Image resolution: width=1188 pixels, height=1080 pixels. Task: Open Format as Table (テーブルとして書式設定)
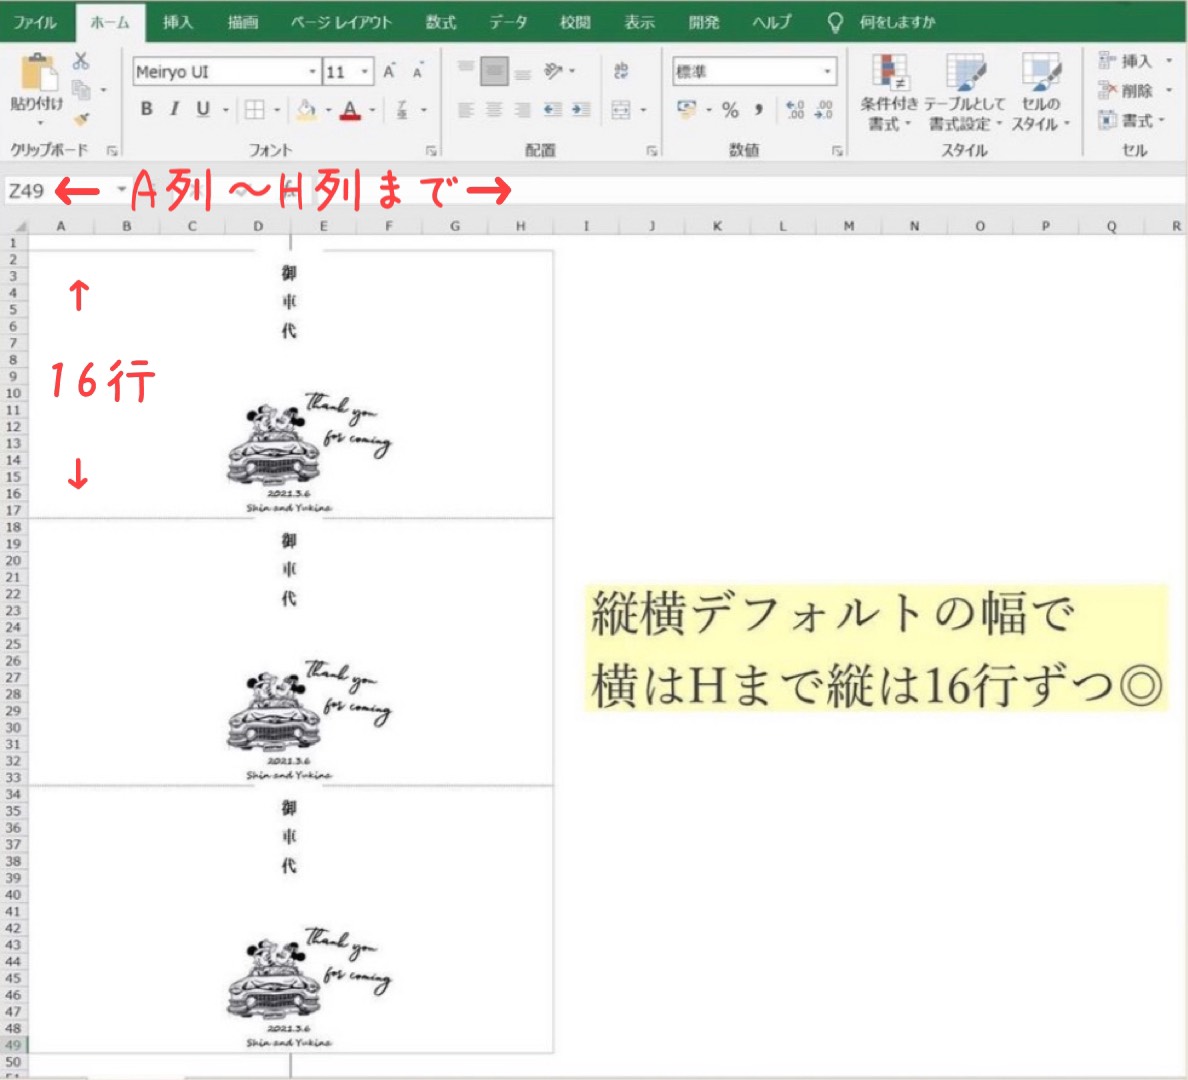[x=964, y=92]
